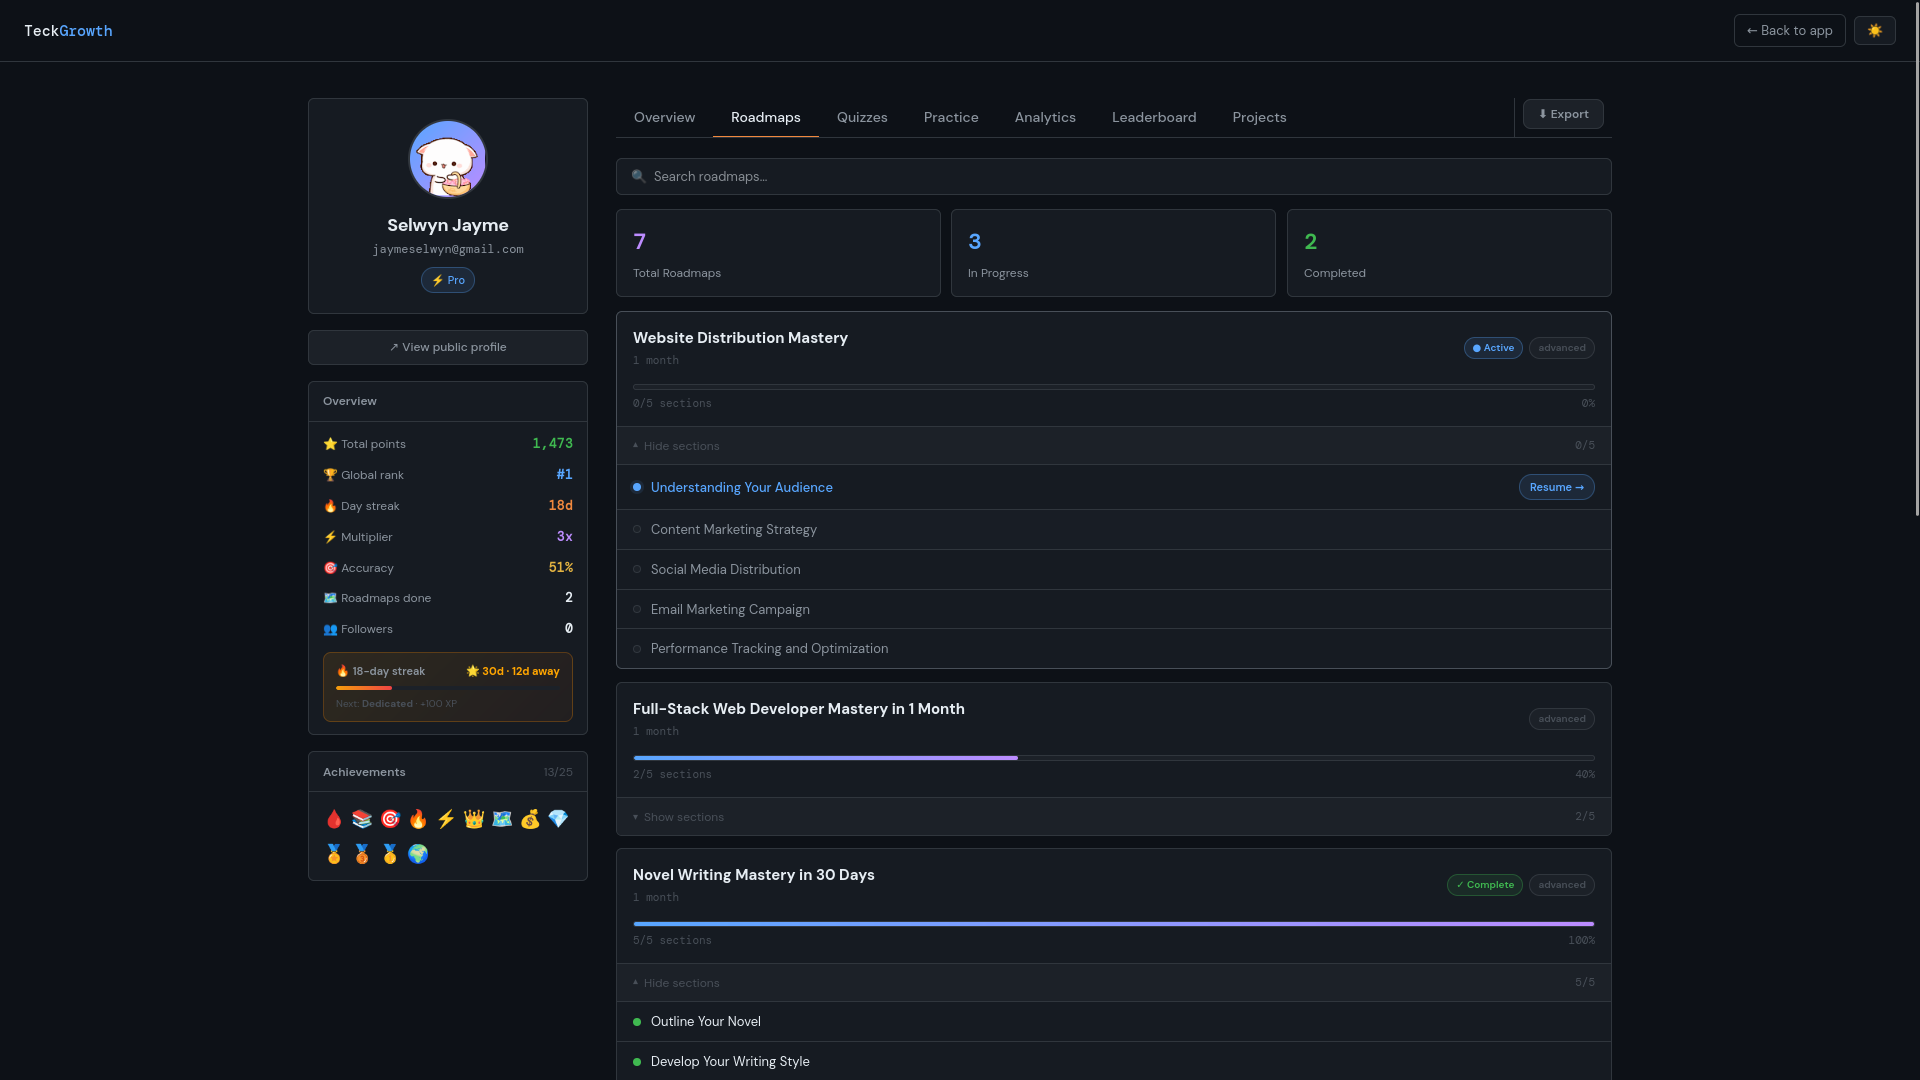This screenshot has width=1920, height=1080.
Task: Click Full-Stack Web Developer Mastery title
Action: [798, 709]
